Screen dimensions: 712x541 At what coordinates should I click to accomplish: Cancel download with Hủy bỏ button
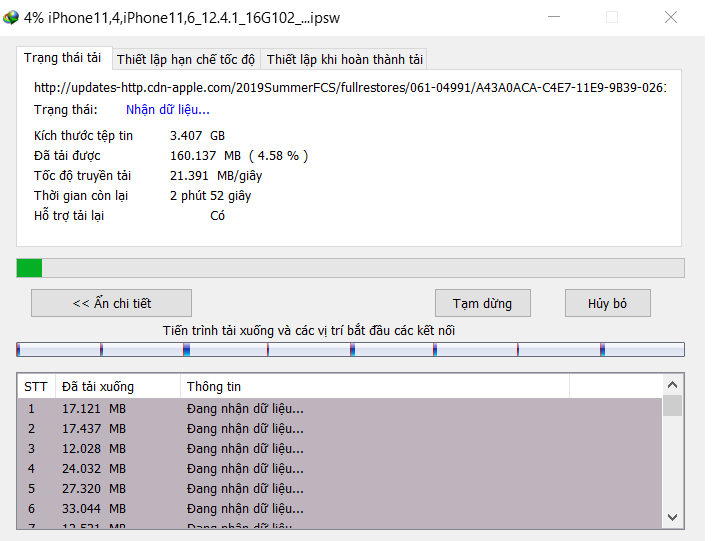608,303
